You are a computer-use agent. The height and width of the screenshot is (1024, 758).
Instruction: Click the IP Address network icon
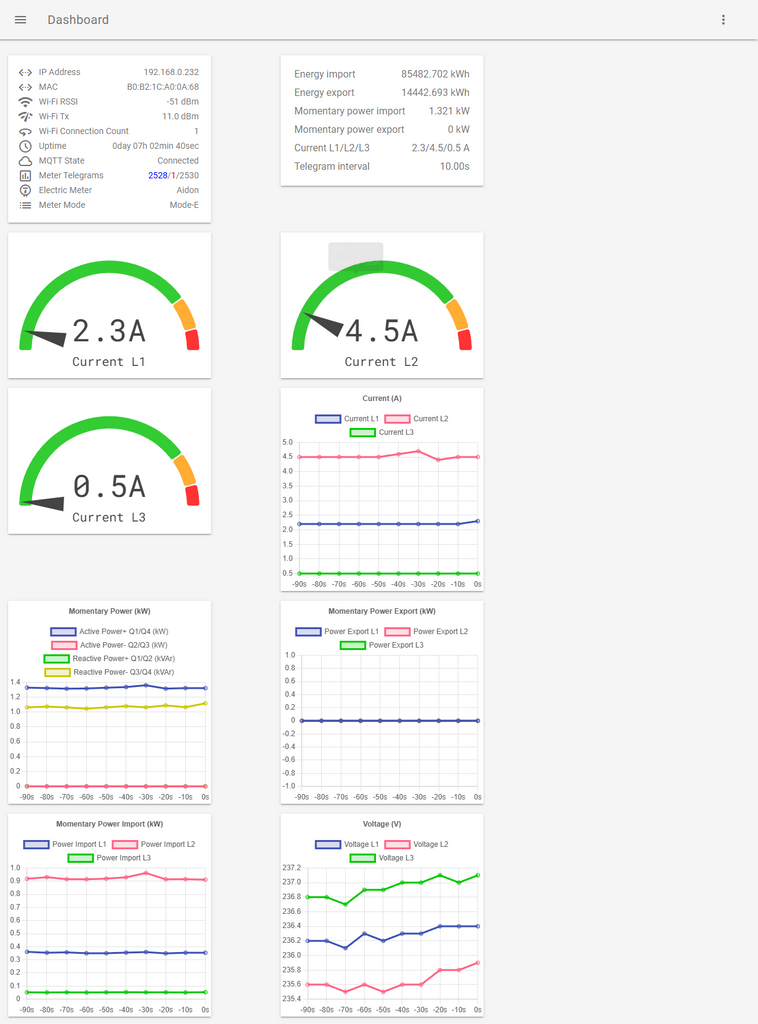[x=25, y=72]
